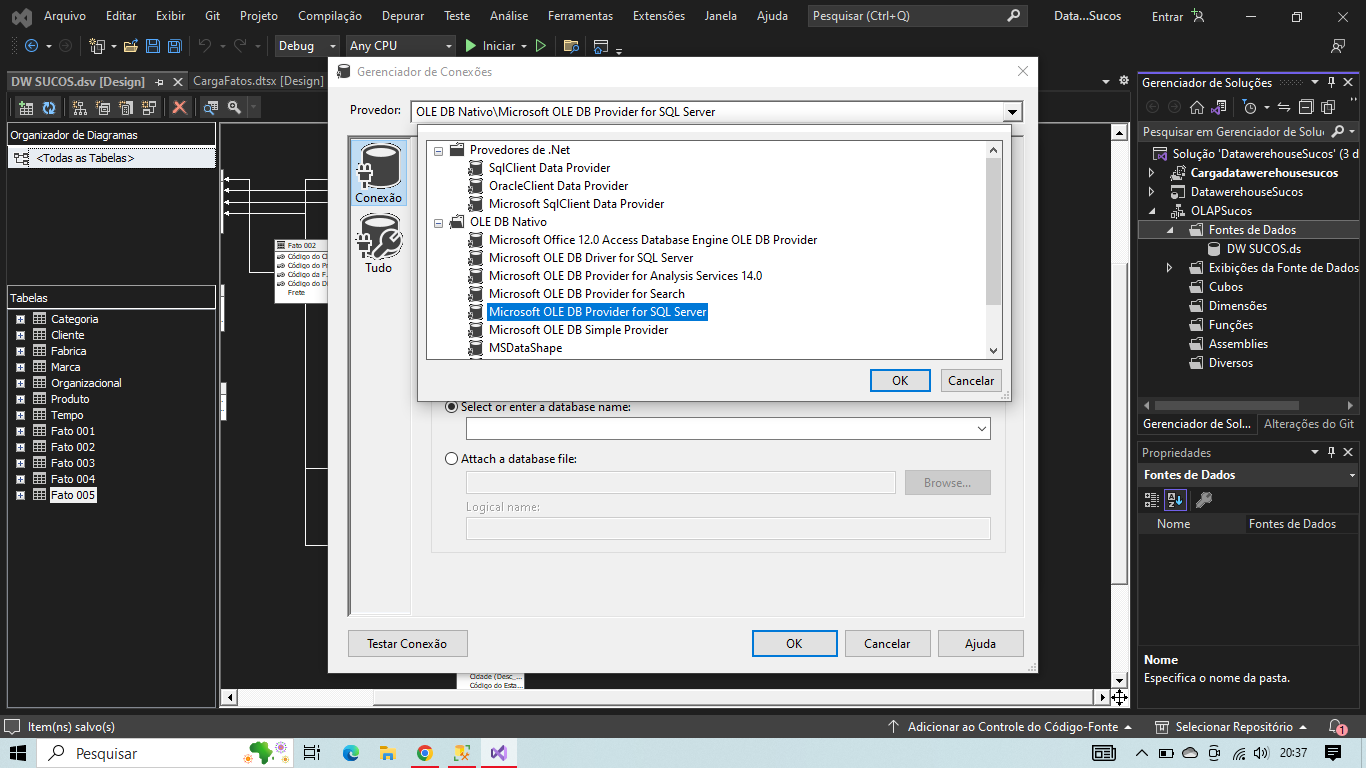Click Categorized view icon in Propriedades

tap(1152, 500)
